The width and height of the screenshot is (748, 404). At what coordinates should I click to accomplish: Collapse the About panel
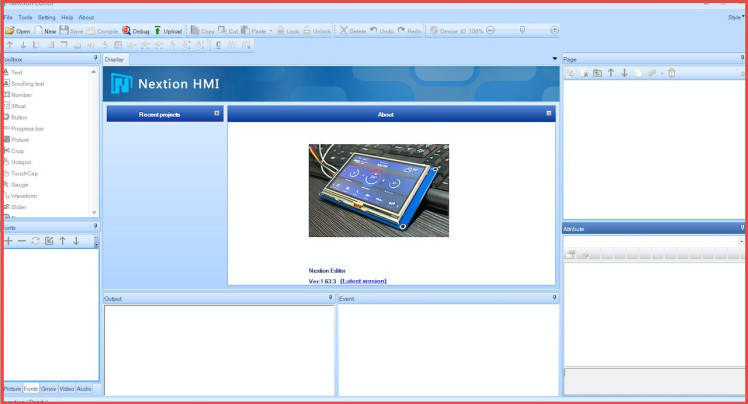point(549,113)
